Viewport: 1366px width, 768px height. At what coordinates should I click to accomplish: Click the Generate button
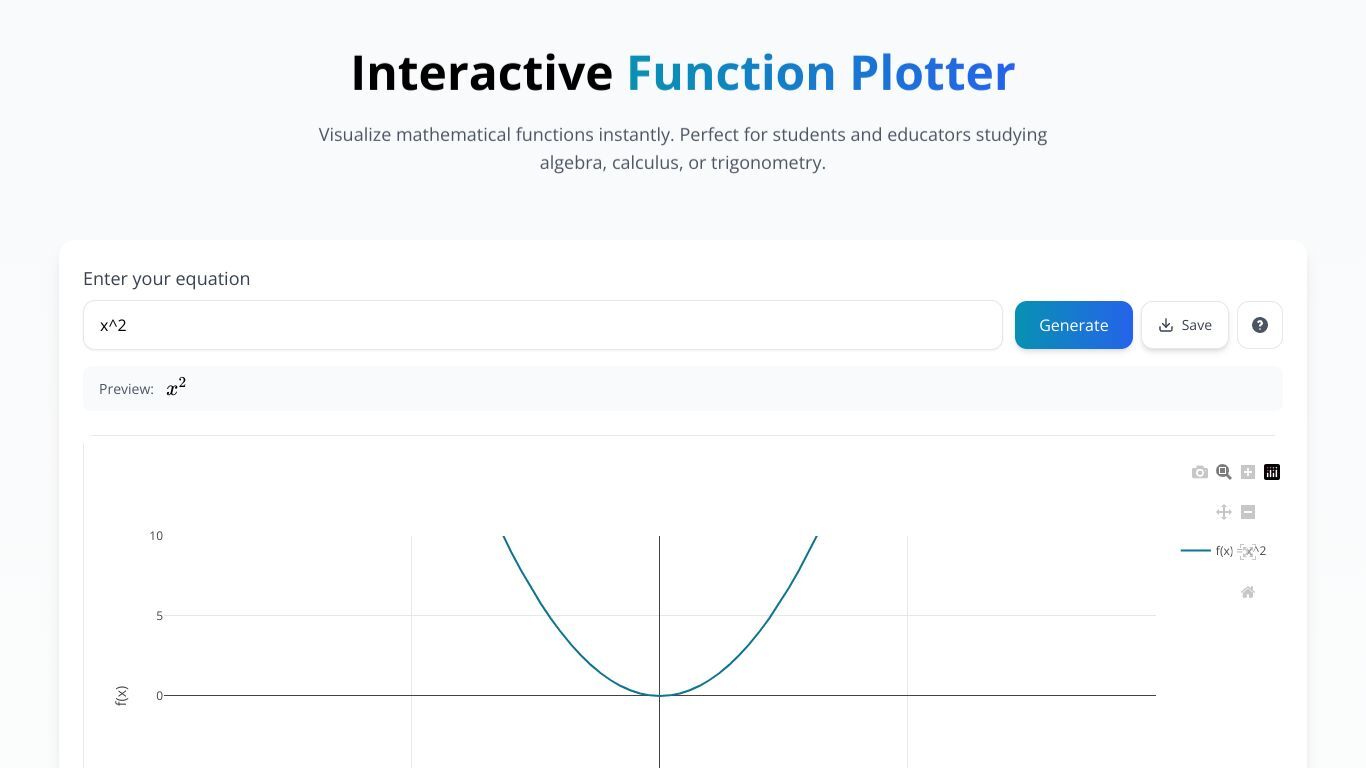pos(1074,325)
